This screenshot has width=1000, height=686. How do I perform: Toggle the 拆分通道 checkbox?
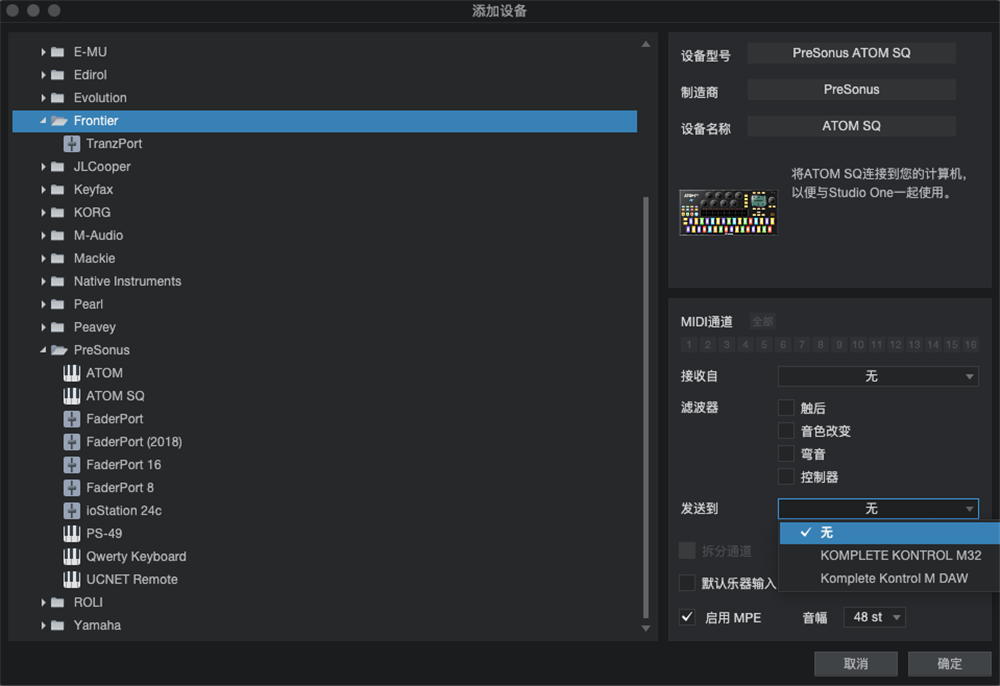click(687, 550)
